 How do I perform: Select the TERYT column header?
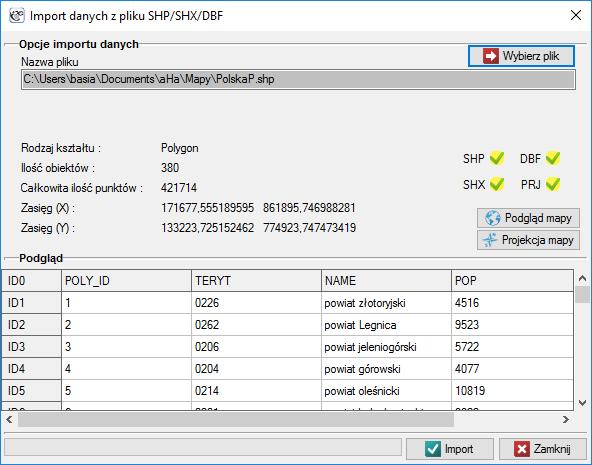coord(256,280)
